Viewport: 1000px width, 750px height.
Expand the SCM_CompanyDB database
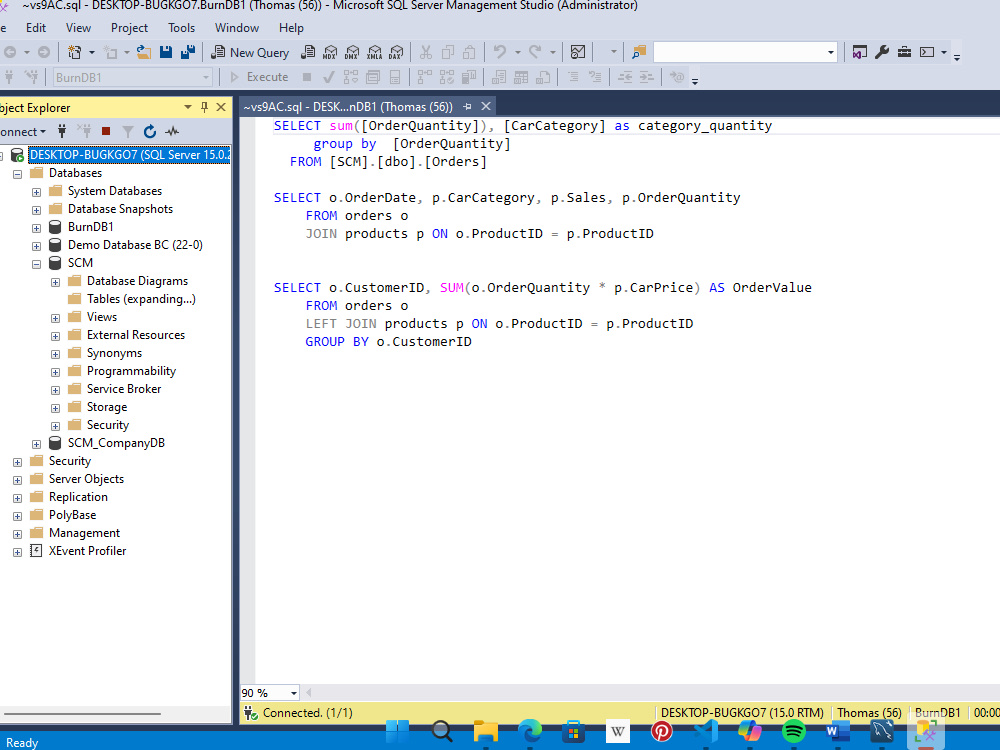pos(36,443)
